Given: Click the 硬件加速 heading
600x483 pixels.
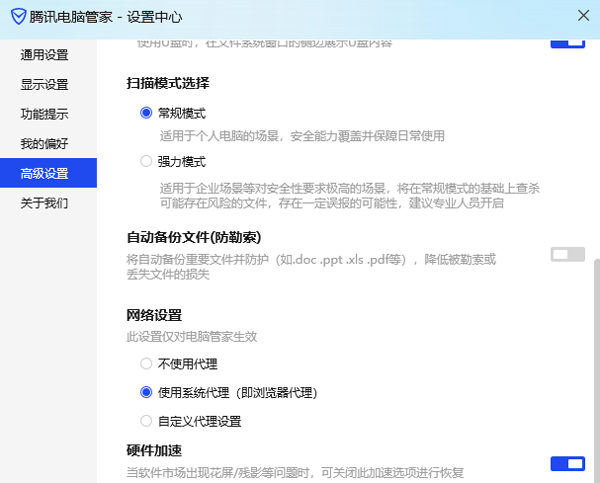Looking at the screenshot, I should (x=154, y=450).
